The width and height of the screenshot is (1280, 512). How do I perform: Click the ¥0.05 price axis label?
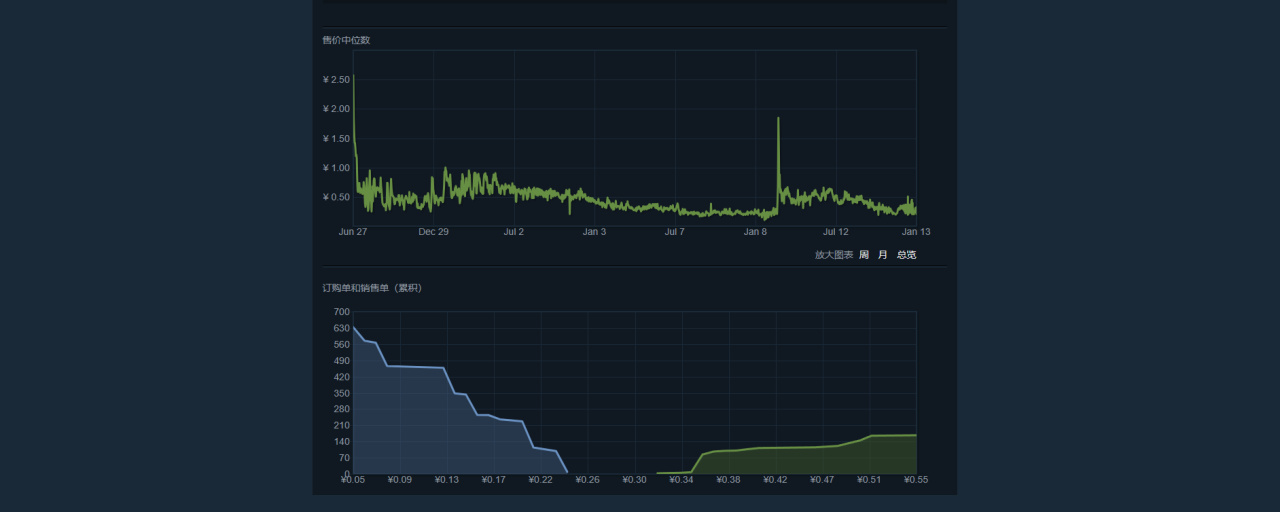point(352,480)
